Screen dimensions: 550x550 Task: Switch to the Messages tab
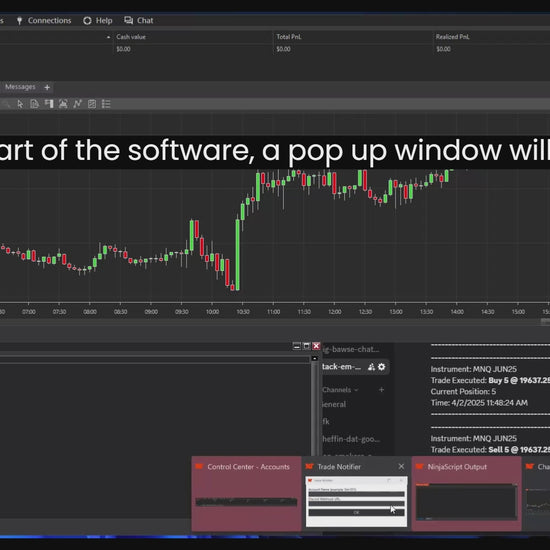[x=20, y=87]
